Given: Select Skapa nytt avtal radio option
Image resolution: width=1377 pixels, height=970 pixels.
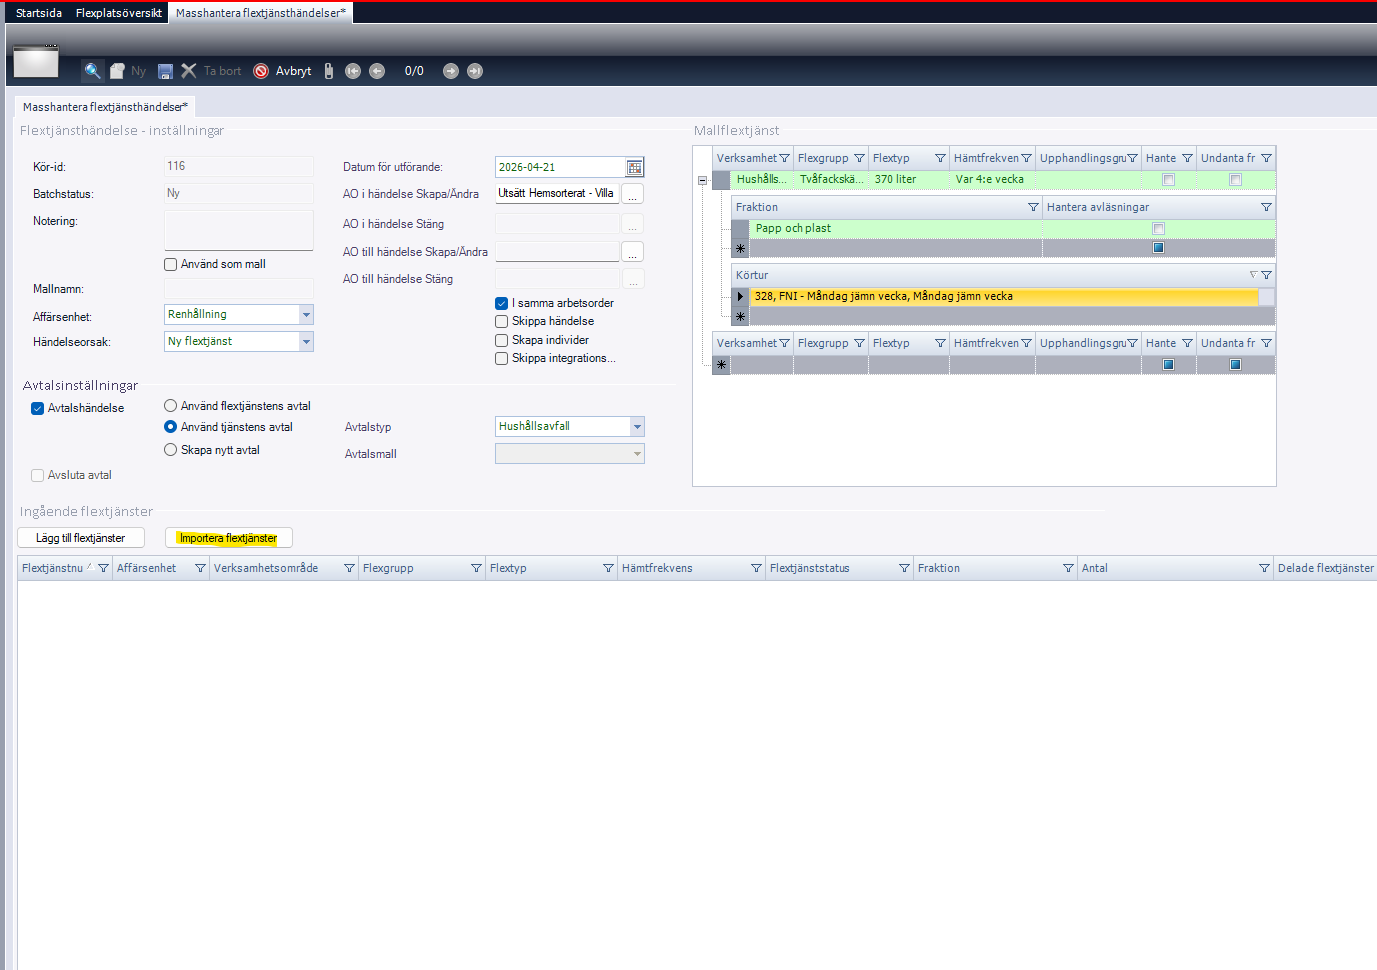Looking at the screenshot, I should pyautogui.click(x=171, y=450).
